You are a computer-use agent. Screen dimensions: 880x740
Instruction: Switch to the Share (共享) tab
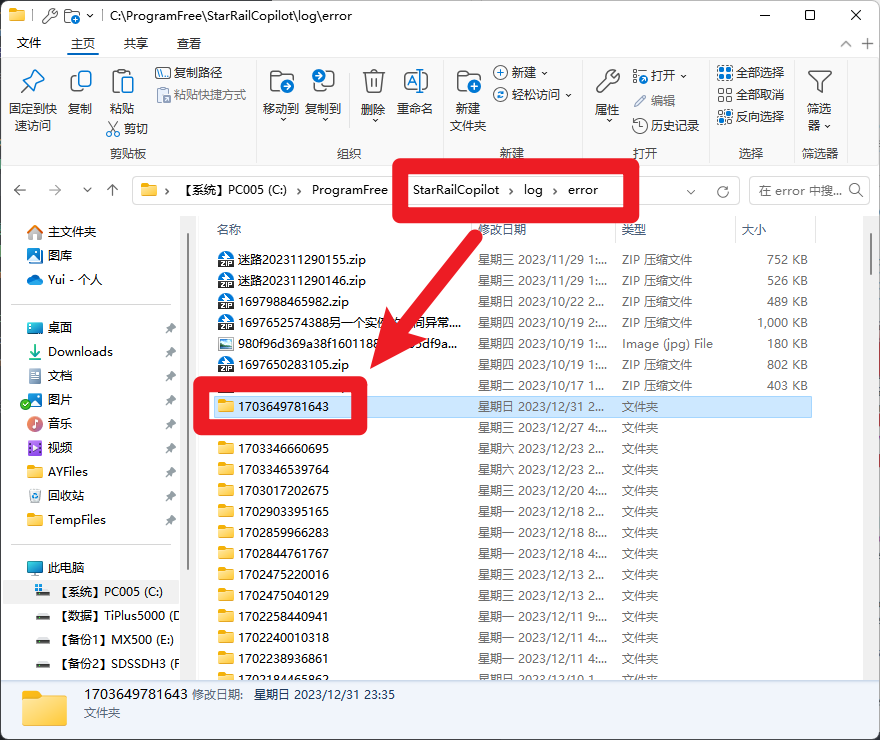click(136, 44)
